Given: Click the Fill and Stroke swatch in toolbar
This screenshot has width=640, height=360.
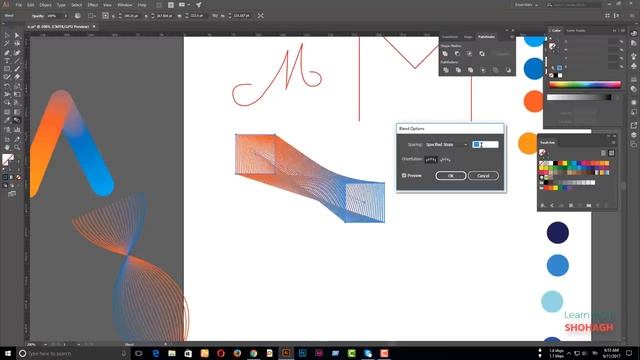Looking at the screenshot, I should (8, 159).
